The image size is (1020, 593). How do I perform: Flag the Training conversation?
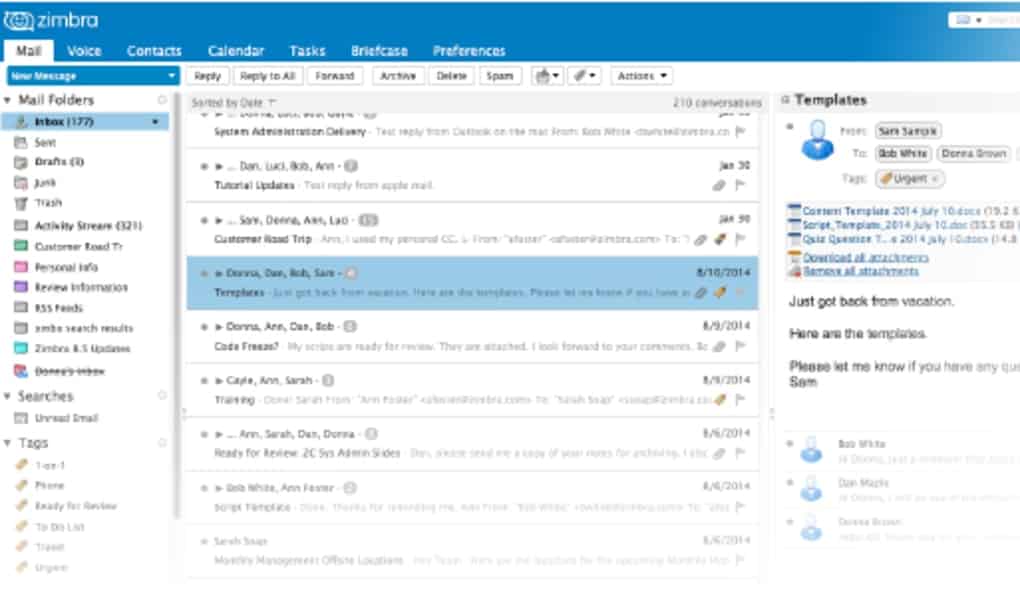point(740,400)
